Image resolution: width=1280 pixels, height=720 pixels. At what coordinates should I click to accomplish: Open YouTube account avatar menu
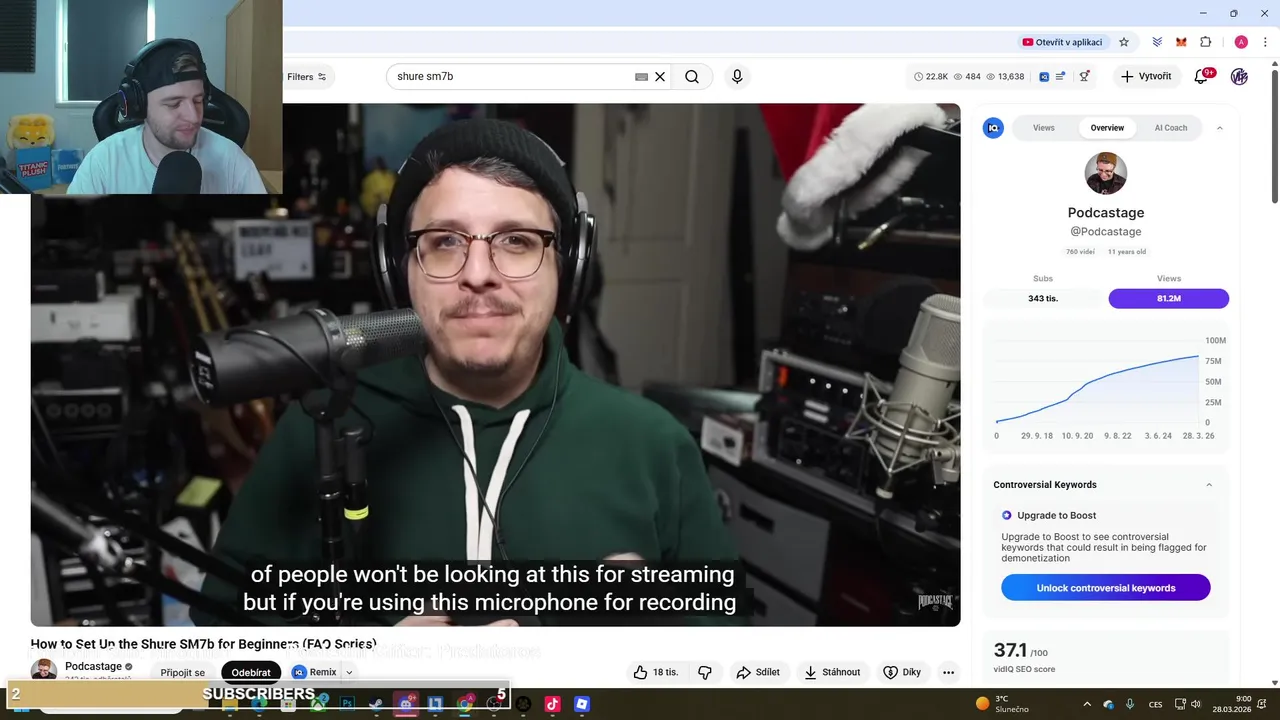coord(1239,77)
